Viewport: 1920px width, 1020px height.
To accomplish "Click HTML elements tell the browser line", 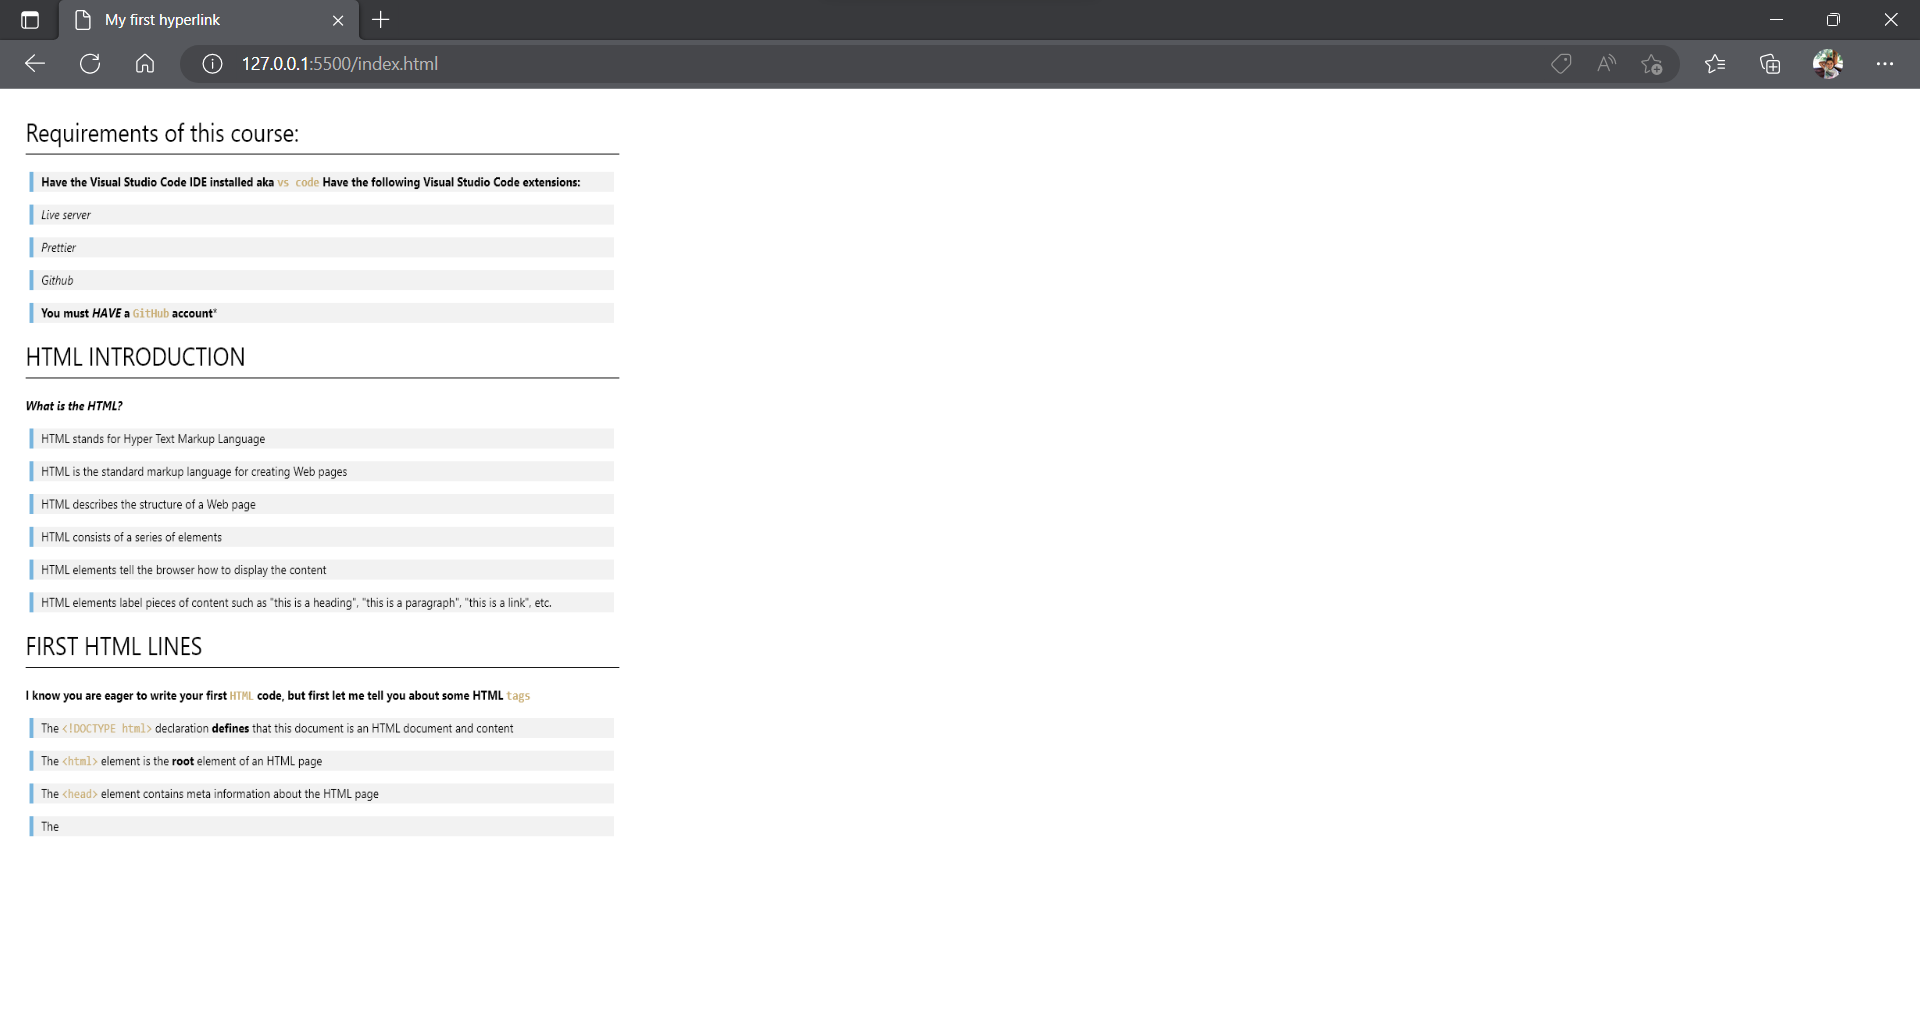I will tap(321, 570).
